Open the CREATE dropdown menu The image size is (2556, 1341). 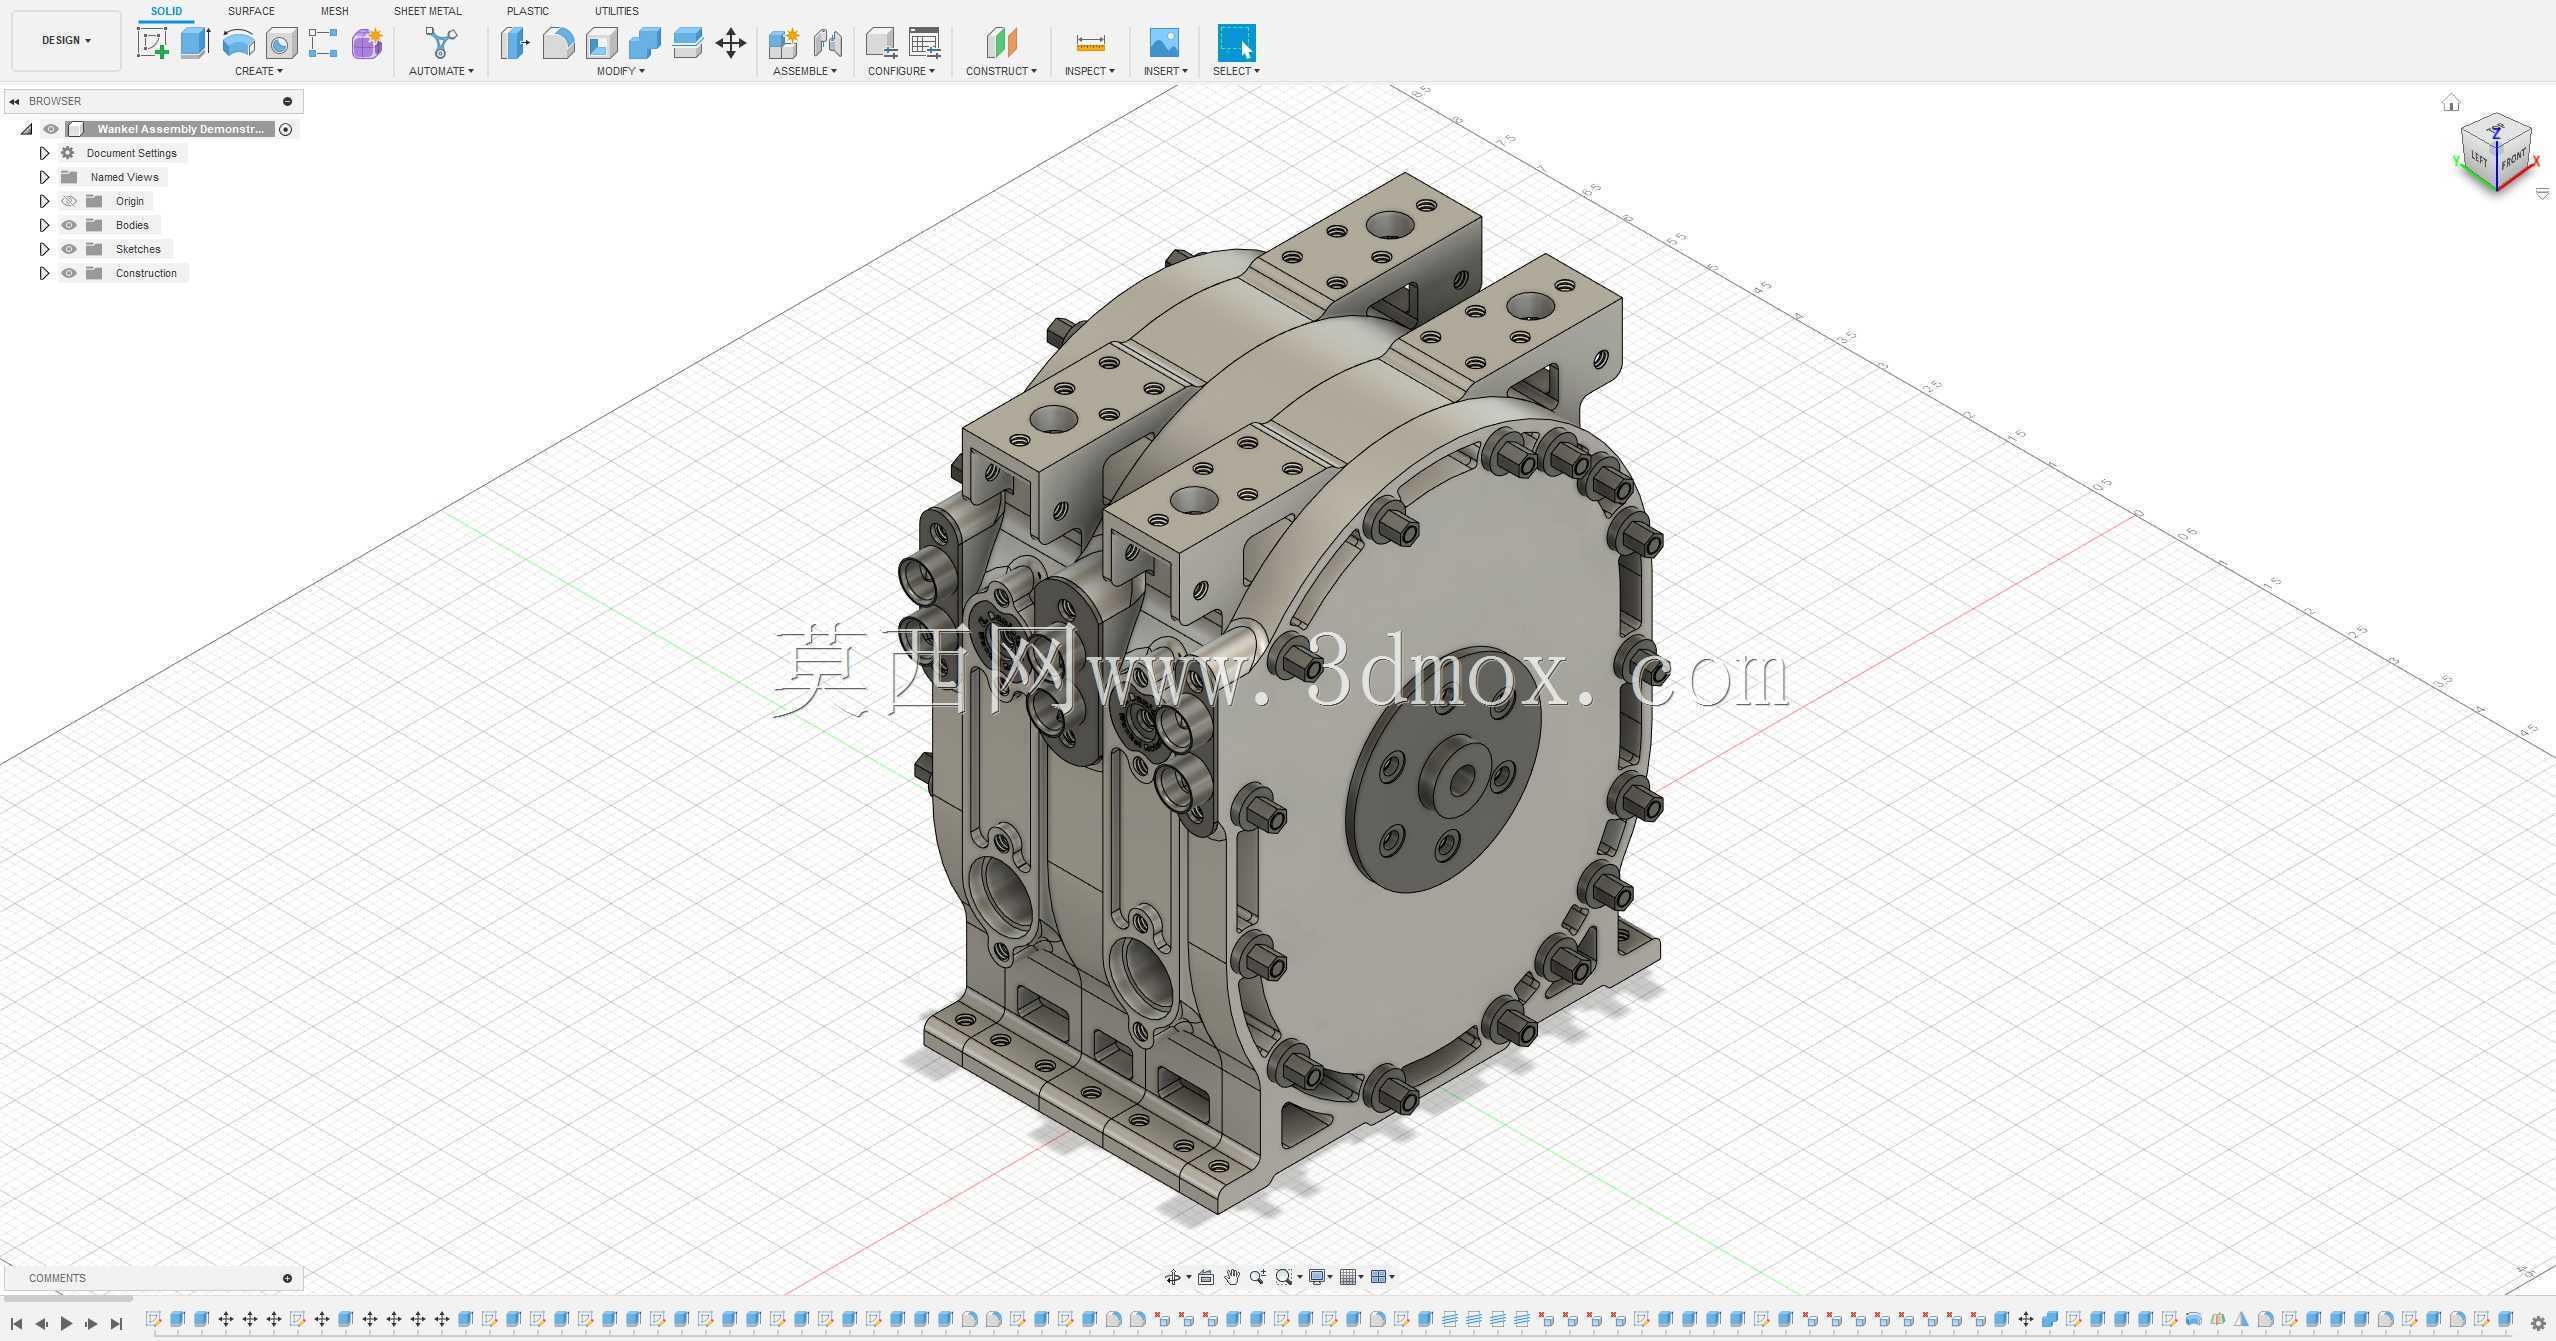(259, 71)
